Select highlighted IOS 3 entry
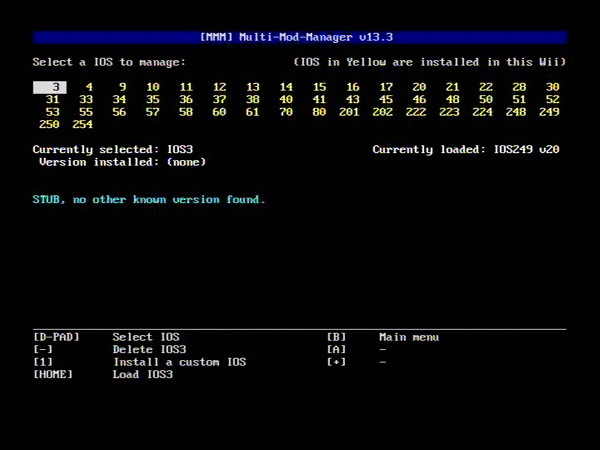The height and width of the screenshot is (450, 600). pyautogui.click(x=50, y=87)
